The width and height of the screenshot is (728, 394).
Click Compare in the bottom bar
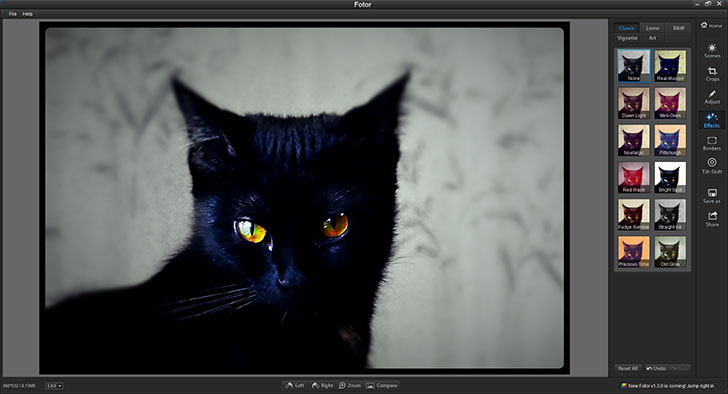[382, 385]
